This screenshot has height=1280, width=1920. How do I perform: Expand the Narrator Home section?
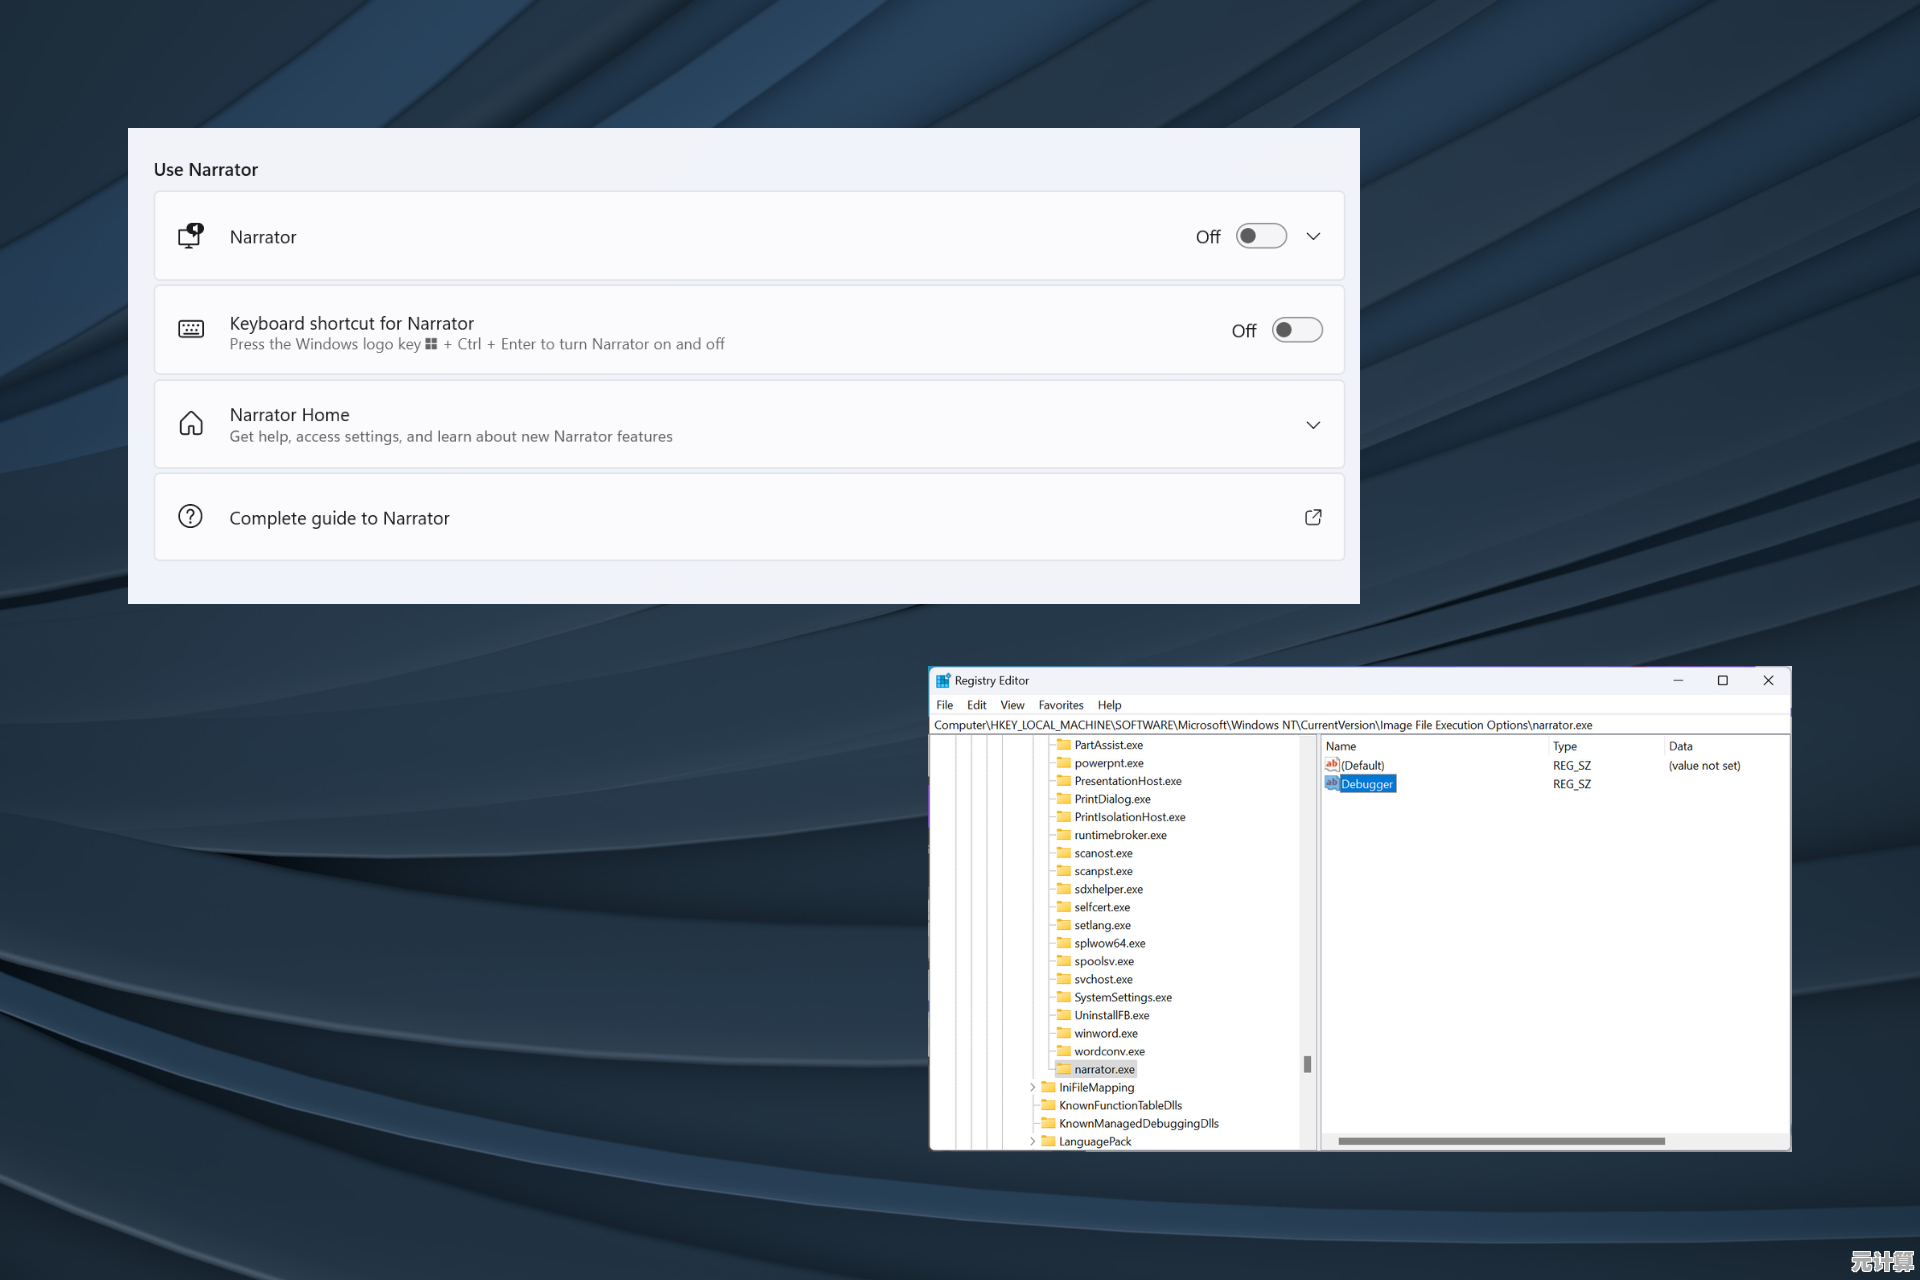coord(1313,424)
